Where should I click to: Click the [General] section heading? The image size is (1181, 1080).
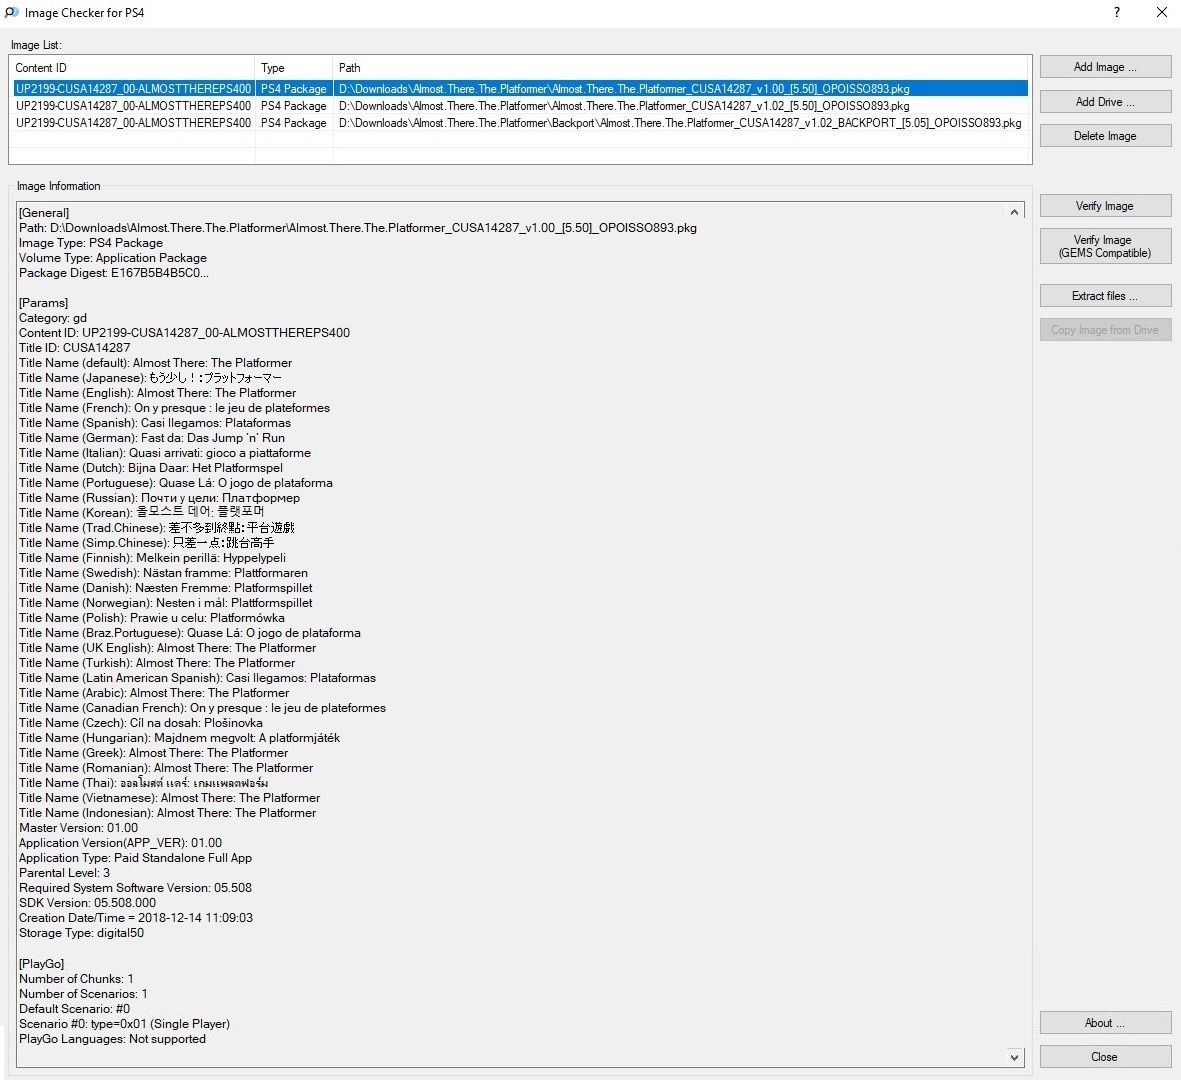tap(44, 213)
